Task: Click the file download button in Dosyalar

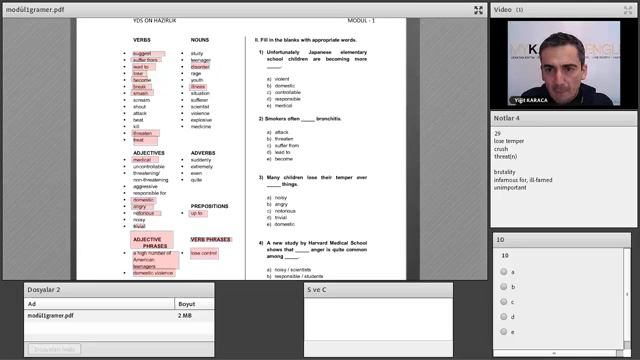Action: point(55,349)
